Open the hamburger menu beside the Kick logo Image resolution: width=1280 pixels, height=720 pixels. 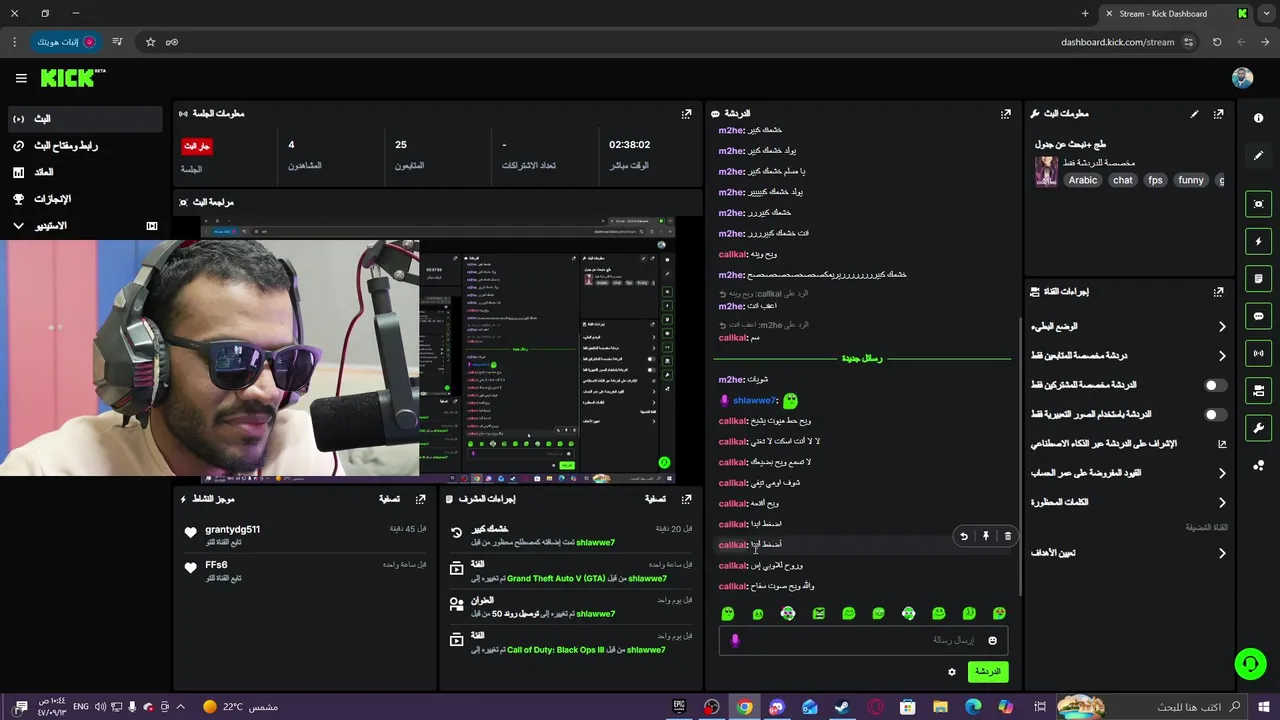(x=21, y=78)
